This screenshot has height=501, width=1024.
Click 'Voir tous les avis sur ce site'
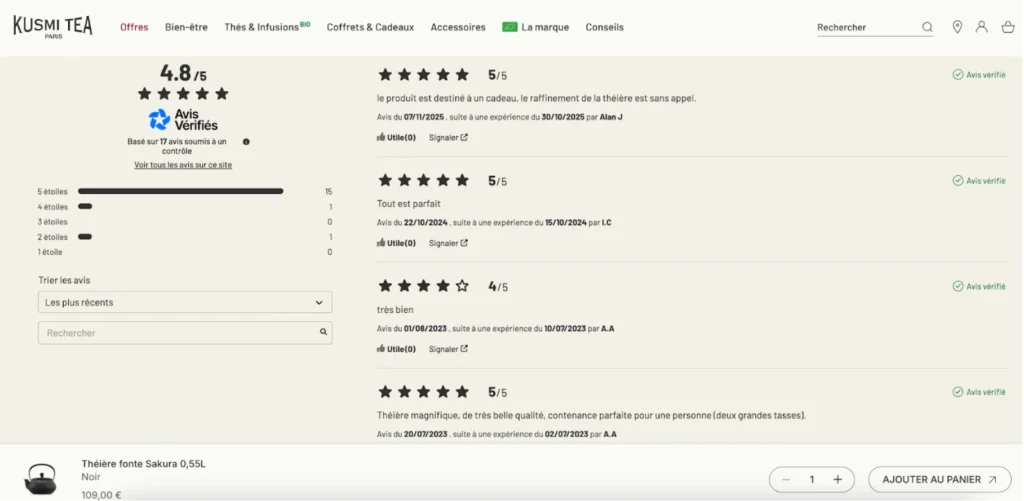tap(183, 165)
